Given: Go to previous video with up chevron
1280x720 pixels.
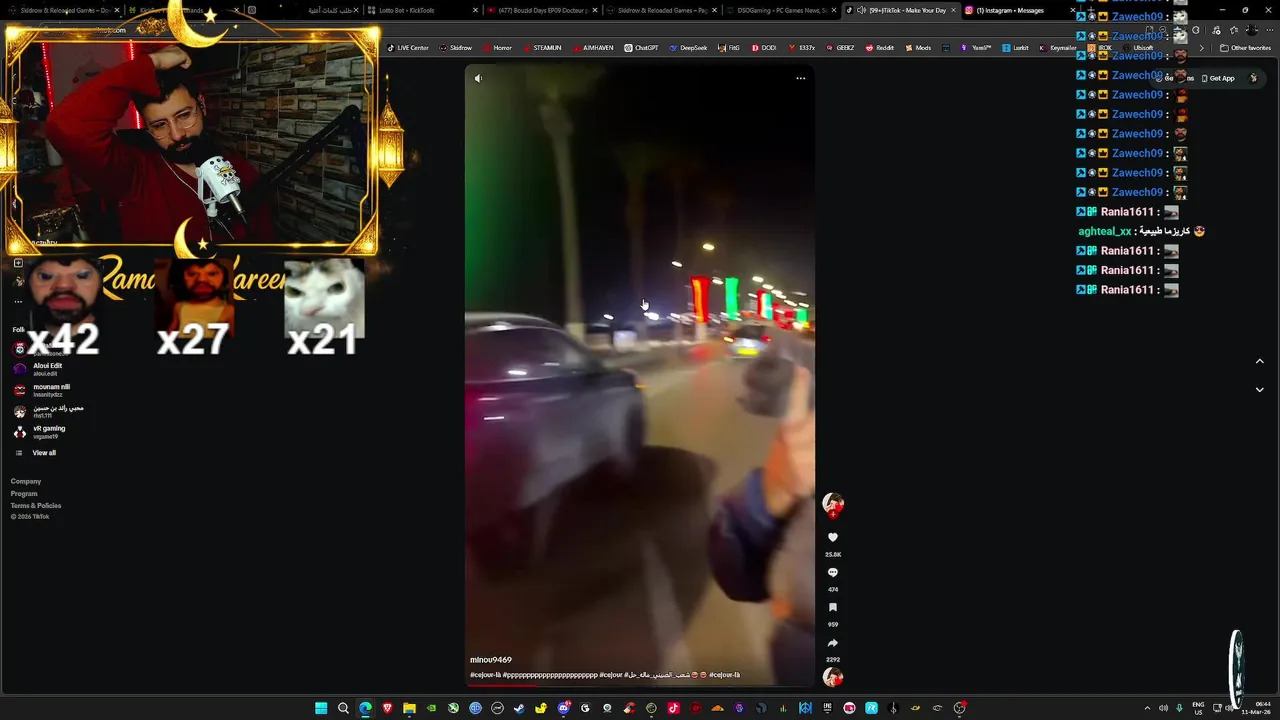Looking at the screenshot, I should tap(1259, 361).
